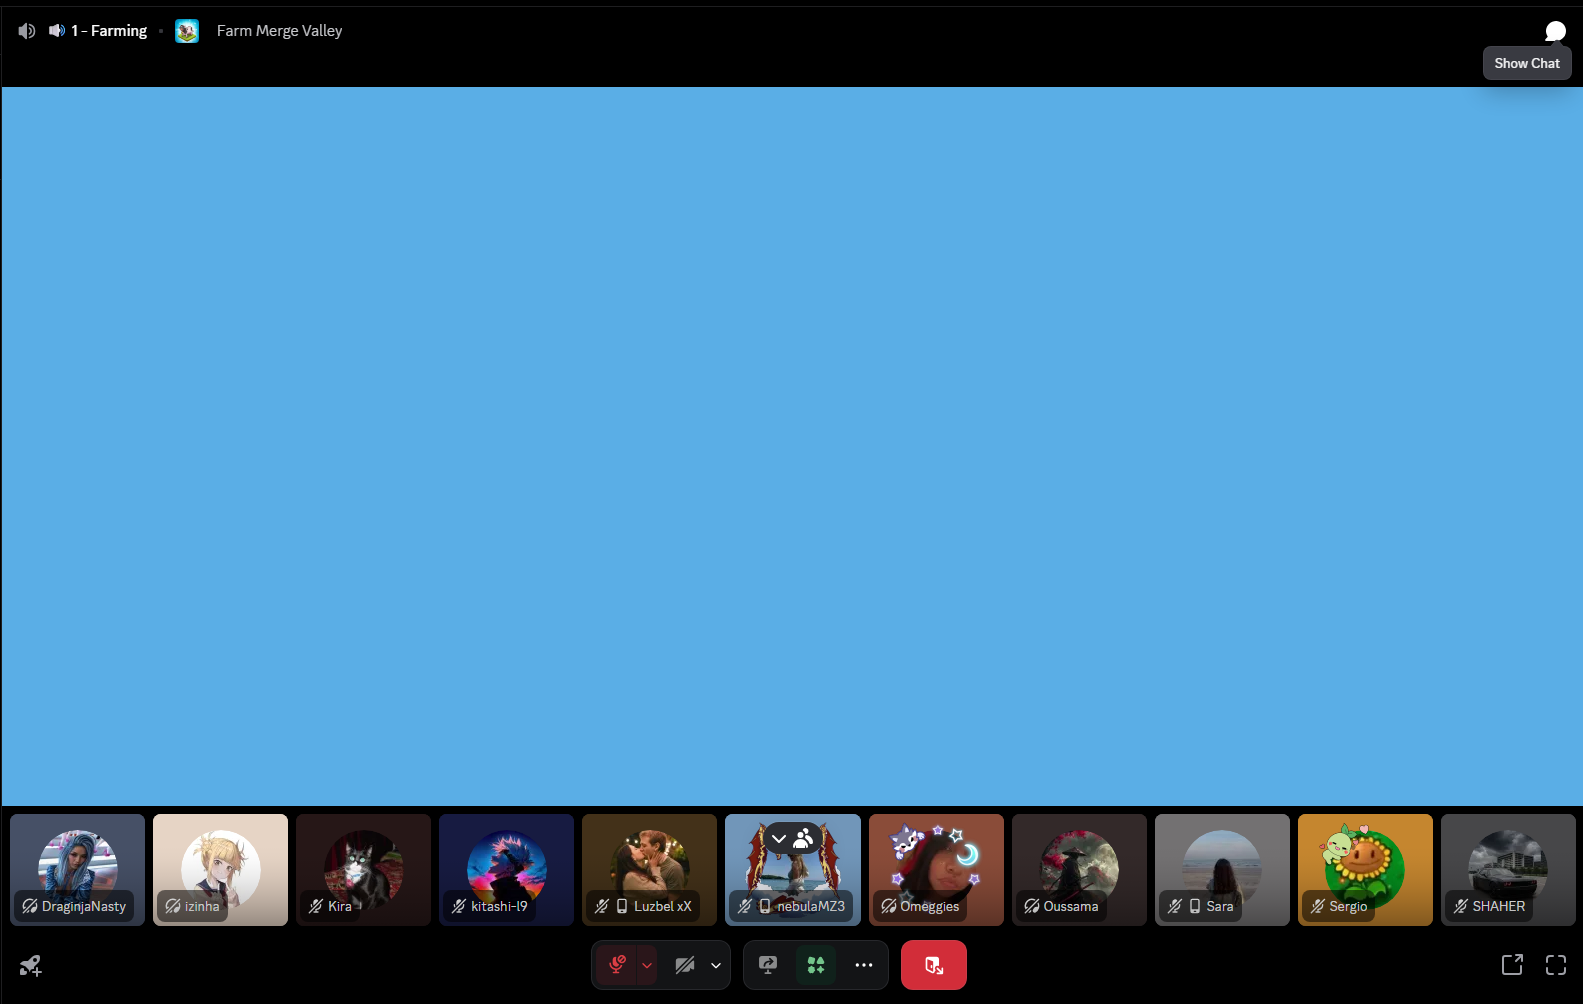Open microphone input options arrow
Image resolution: width=1583 pixels, height=1004 pixels.
tap(647, 965)
